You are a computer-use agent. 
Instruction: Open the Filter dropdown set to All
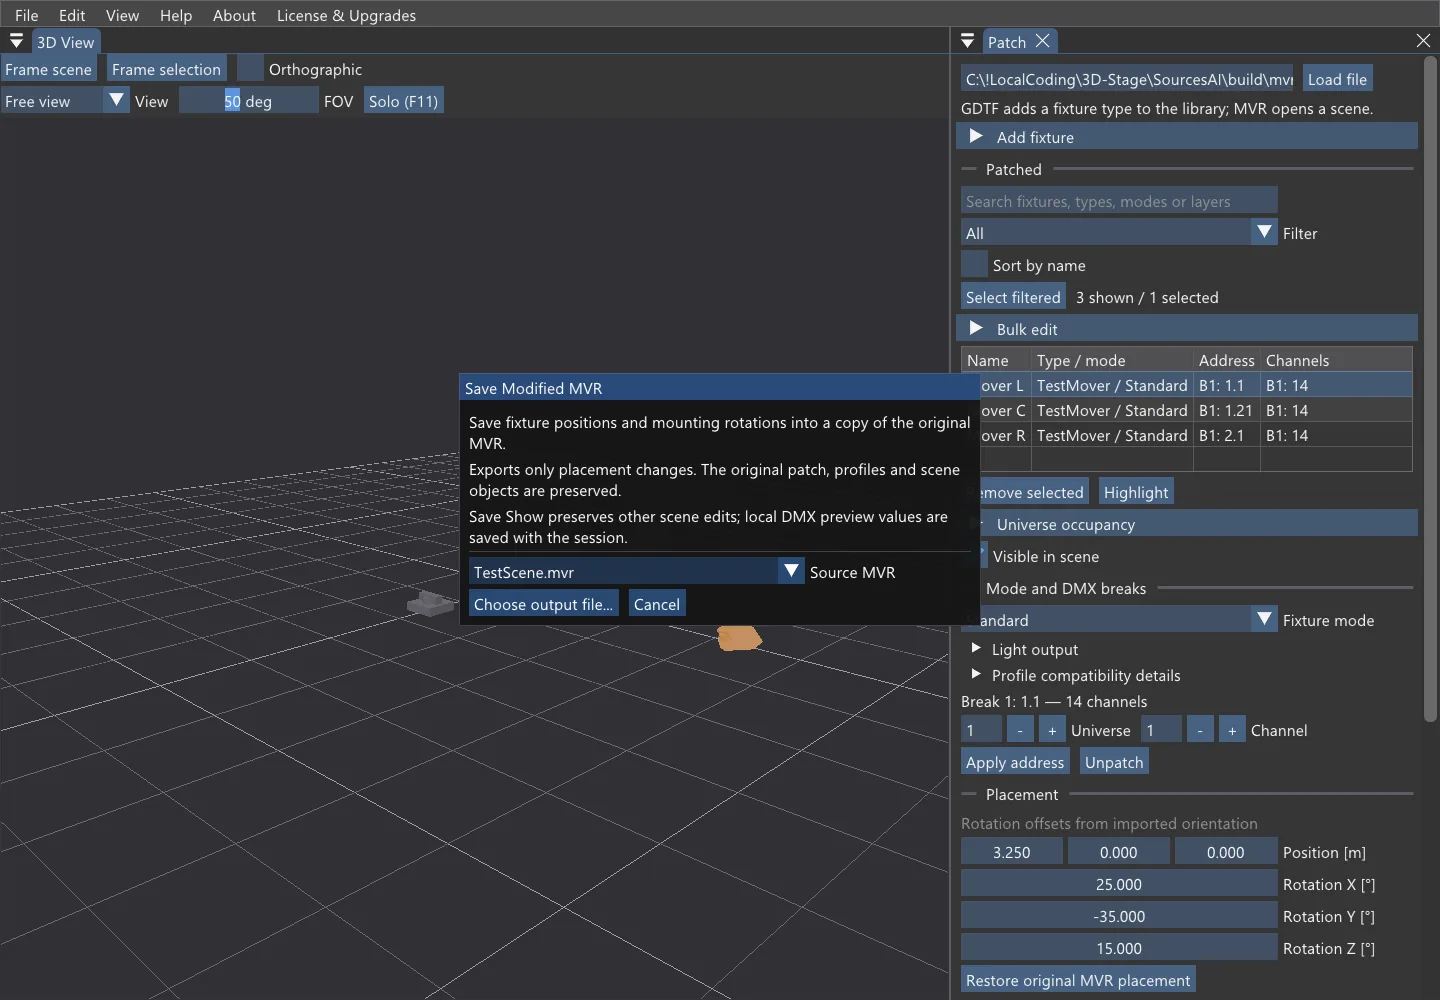(x=1119, y=233)
